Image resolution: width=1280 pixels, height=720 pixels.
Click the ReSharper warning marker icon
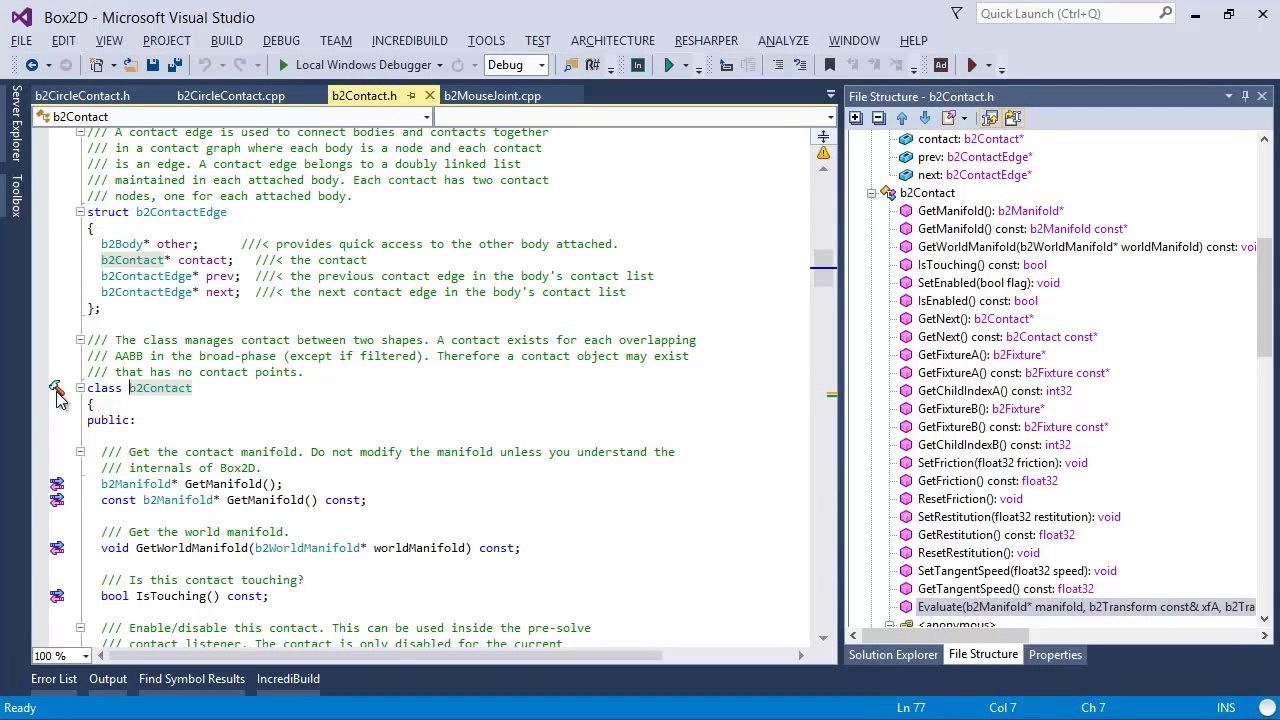(823, 153)
